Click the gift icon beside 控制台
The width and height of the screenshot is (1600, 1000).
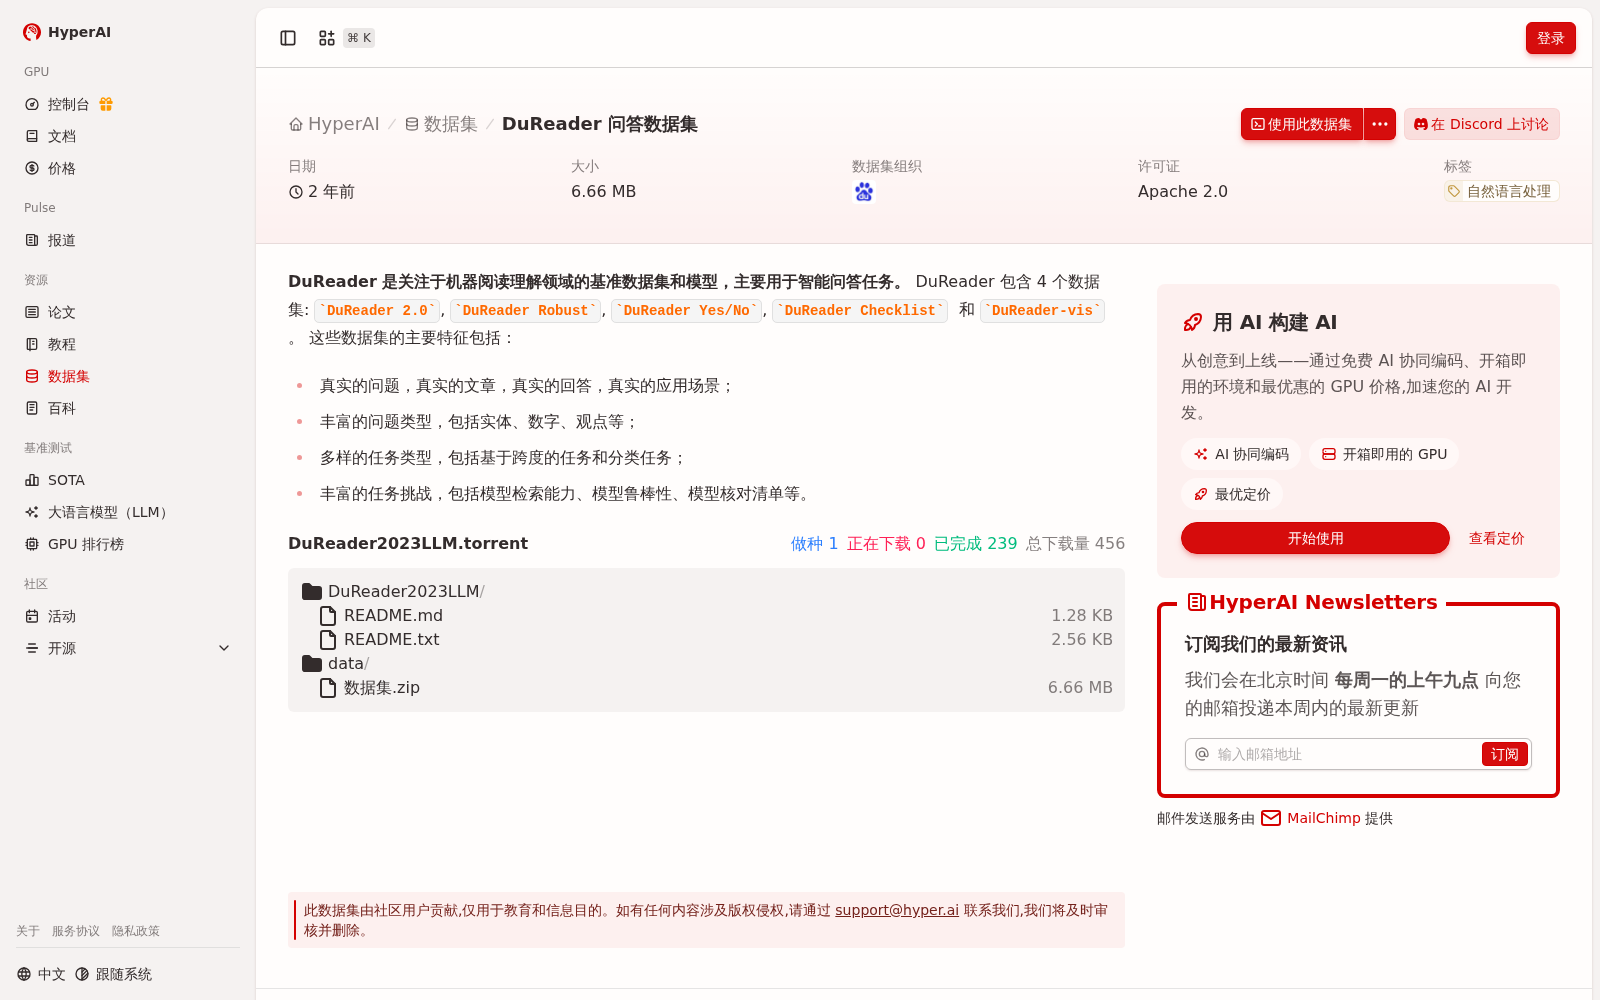[106, 104]
